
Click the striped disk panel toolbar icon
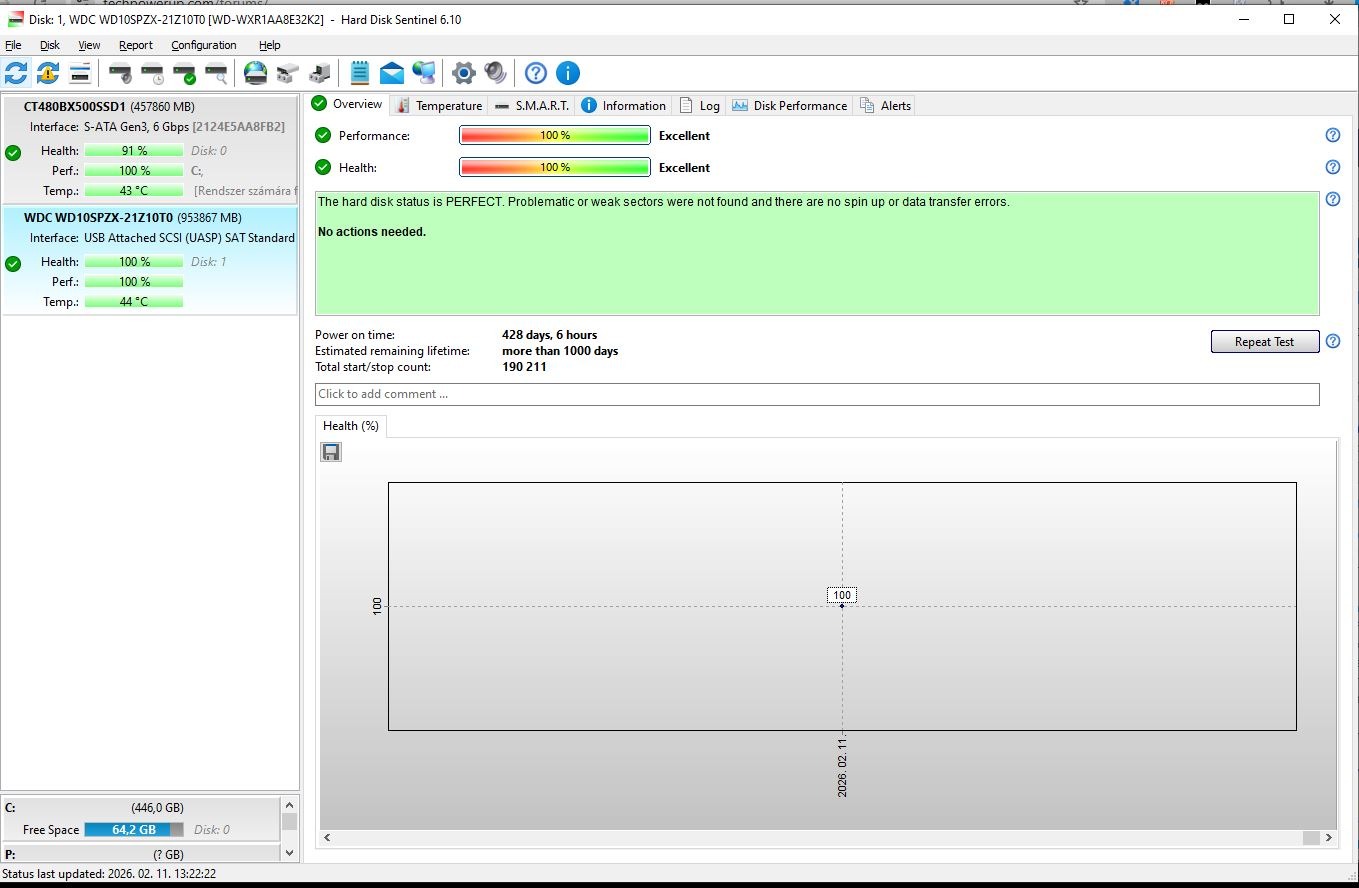[x=80, y=73]
